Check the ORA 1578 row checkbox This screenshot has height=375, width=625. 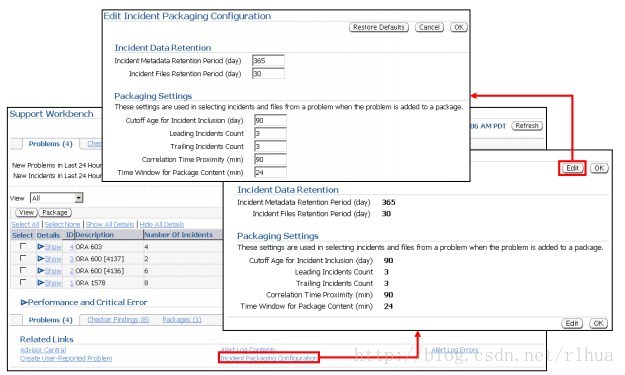click(23, 282)
